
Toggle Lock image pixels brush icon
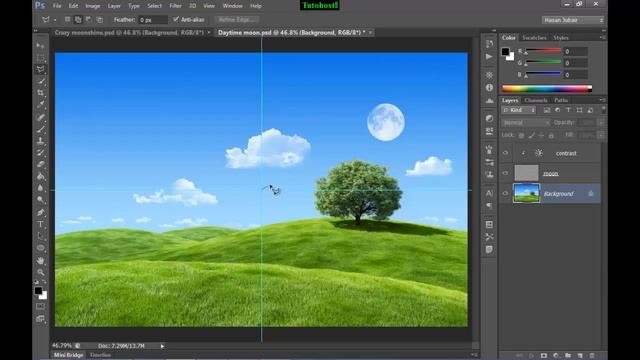(531, 135)
